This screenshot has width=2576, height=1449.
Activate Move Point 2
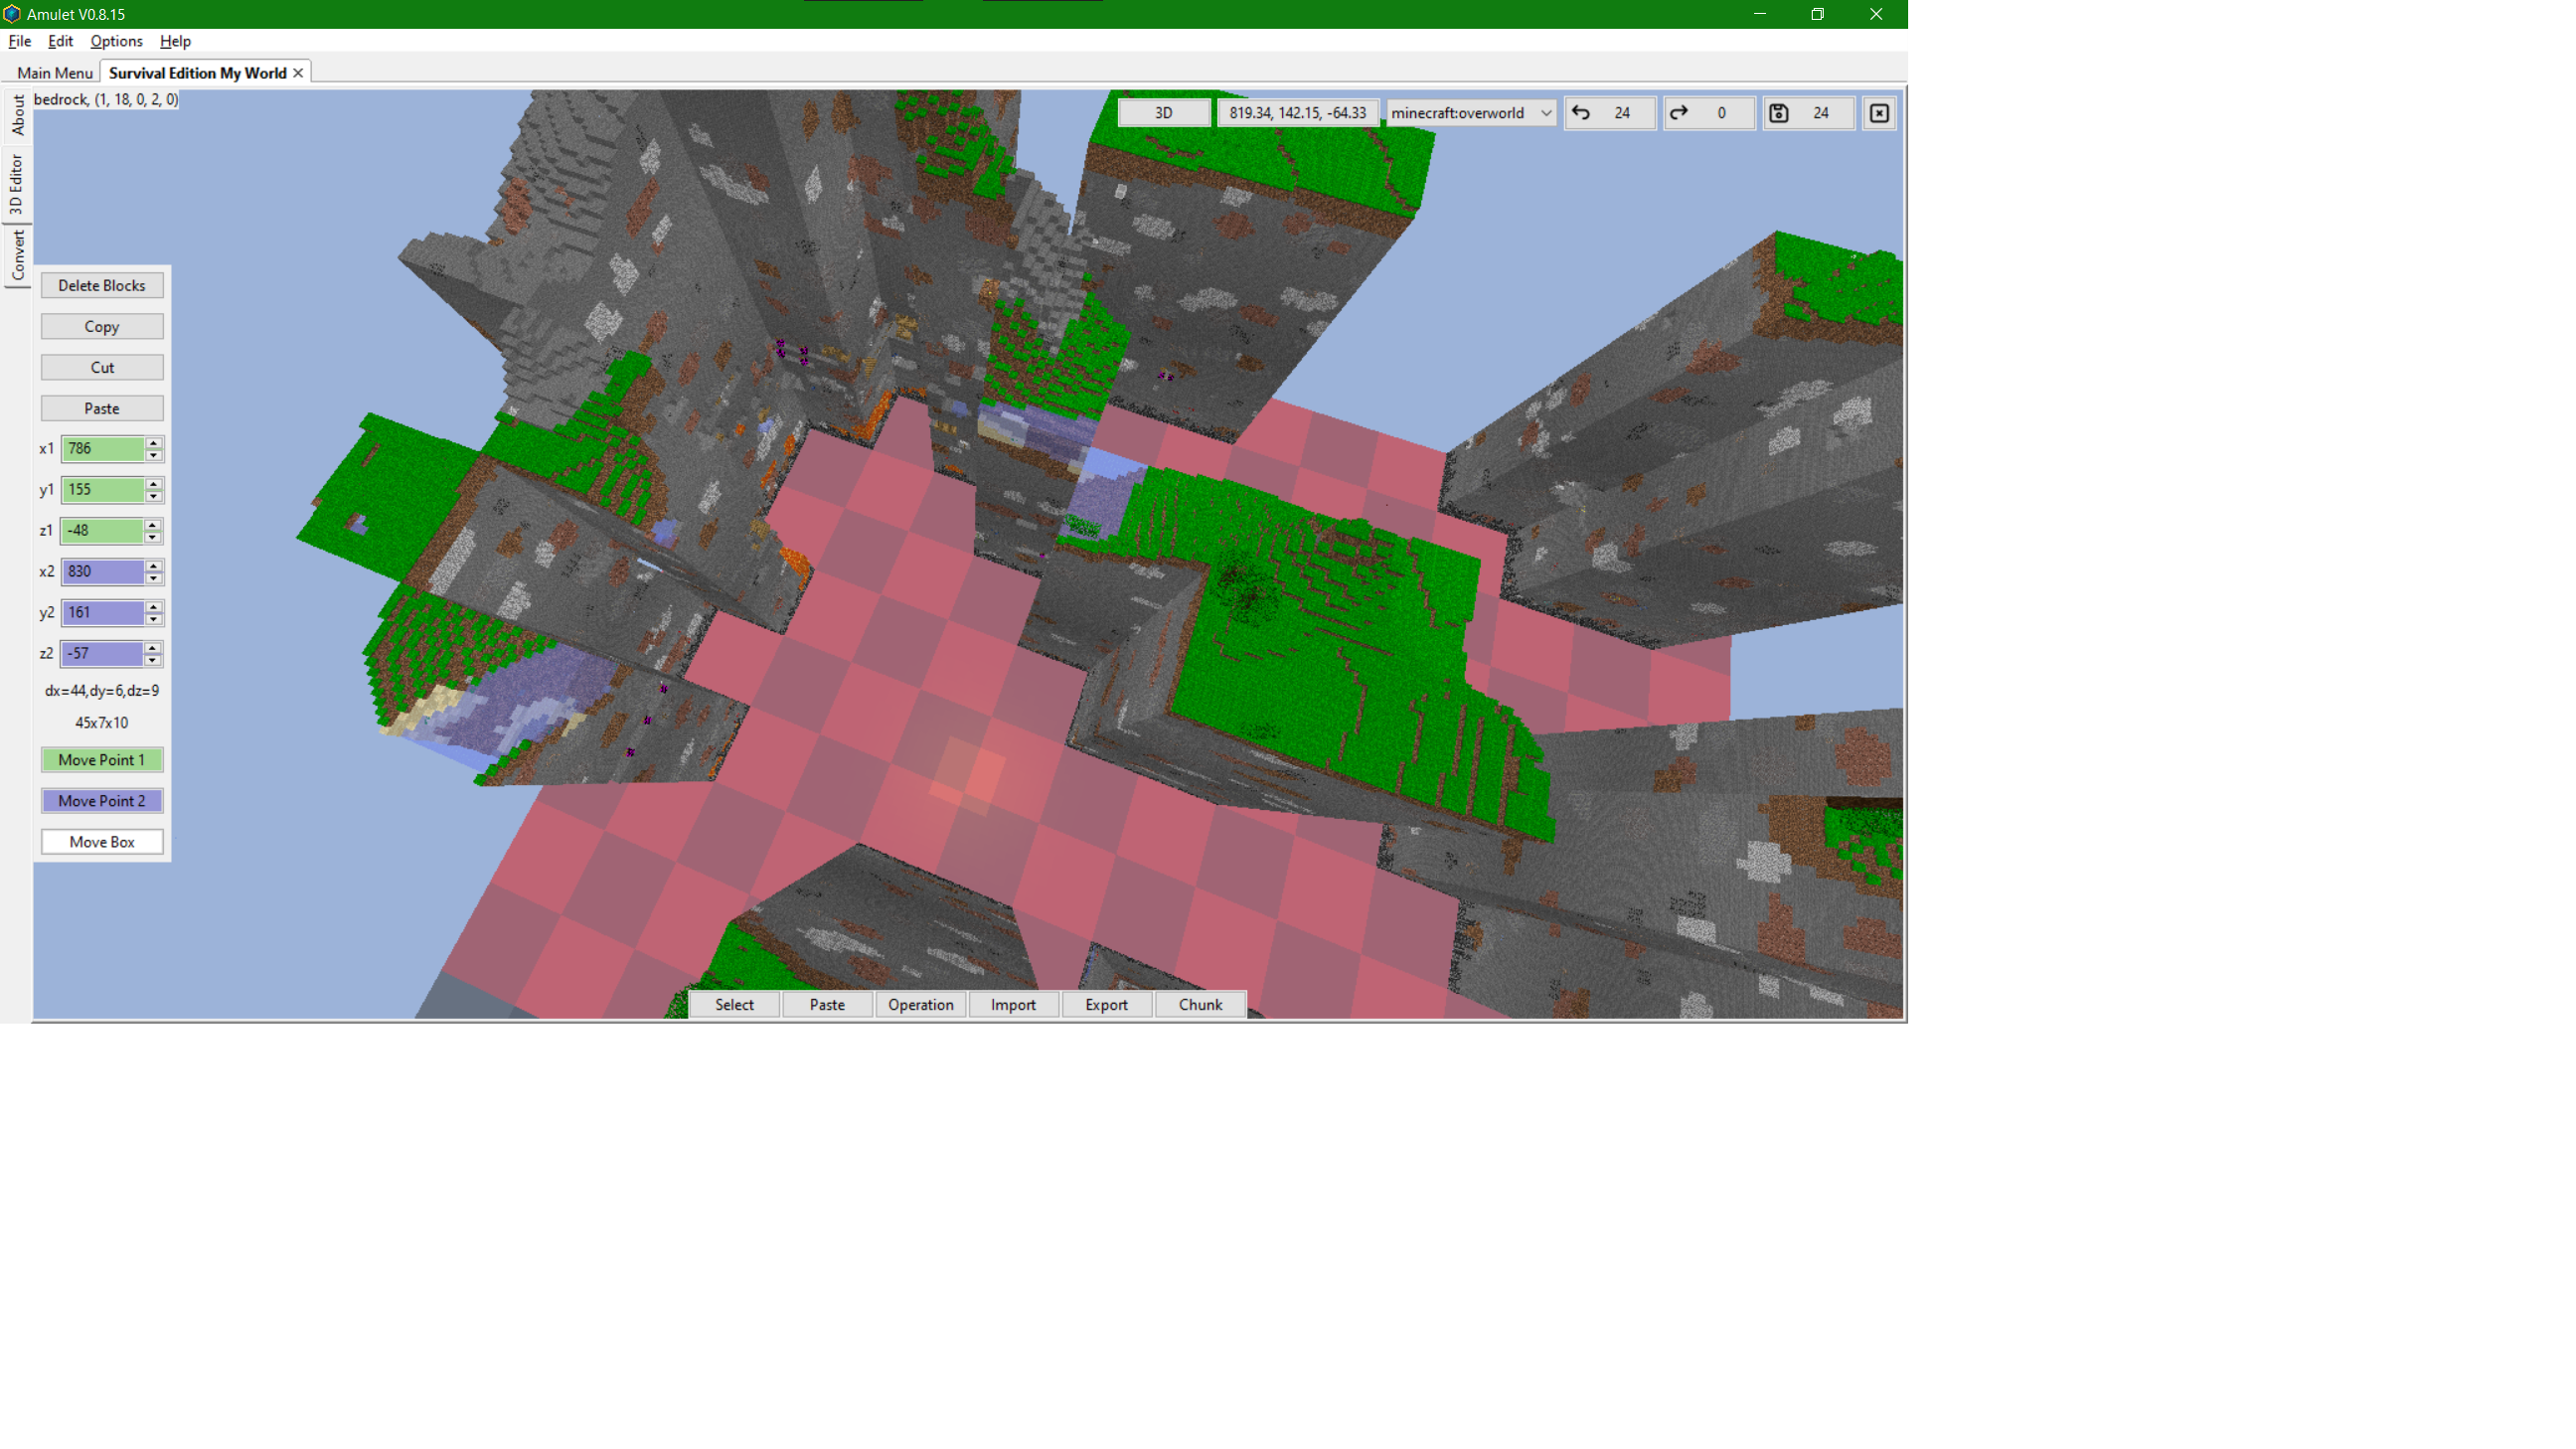tap(101, 800)
